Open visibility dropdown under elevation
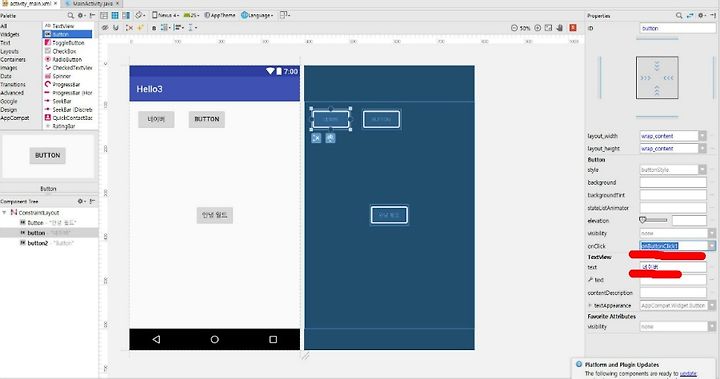Image resolution: width=720 pixels, height=379 pixels. pyautogui.click(x=712, y=233)
